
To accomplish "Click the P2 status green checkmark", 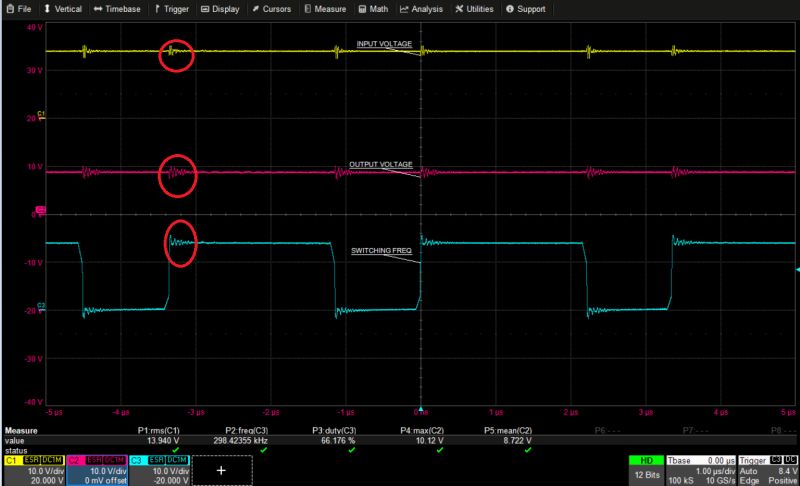I will (263, 450).
